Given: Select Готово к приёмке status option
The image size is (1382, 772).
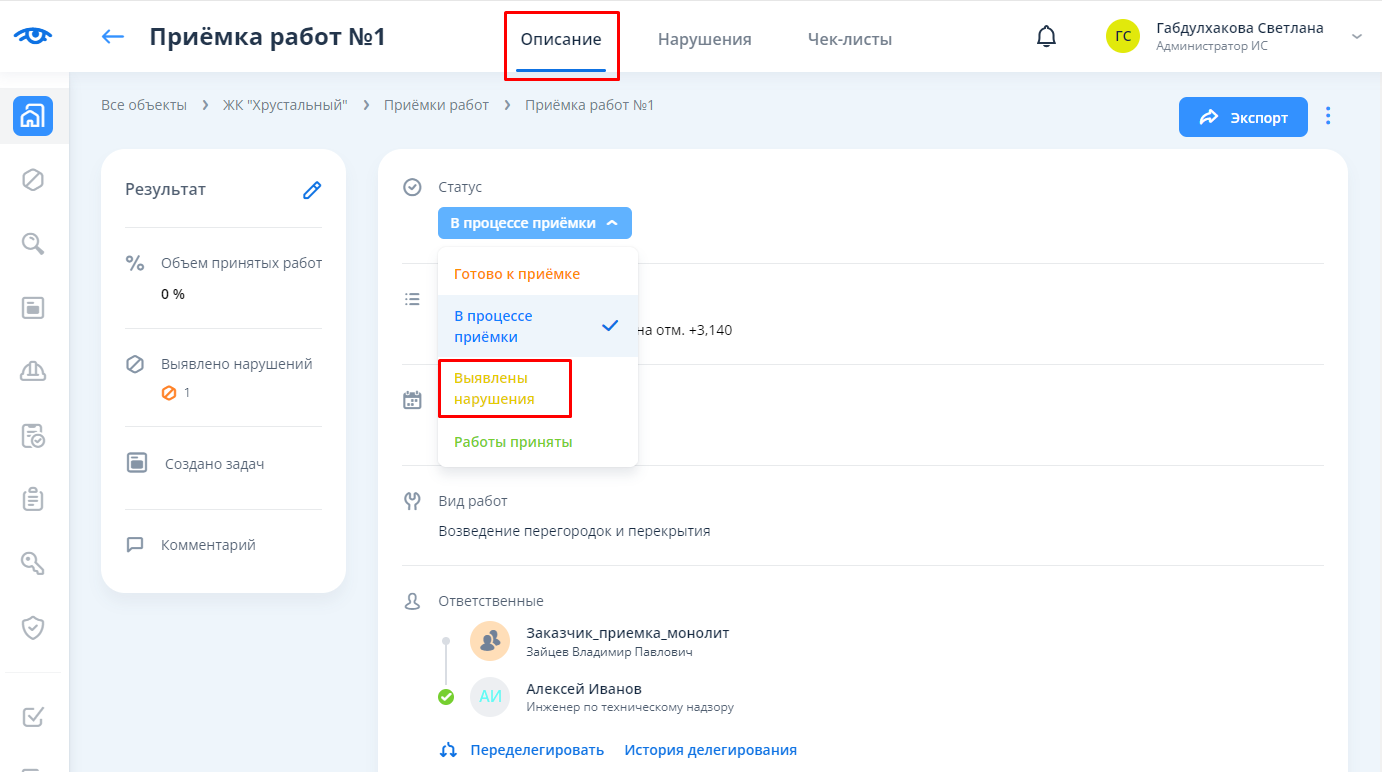Looking at the screenshot, I should pos(517,274).
